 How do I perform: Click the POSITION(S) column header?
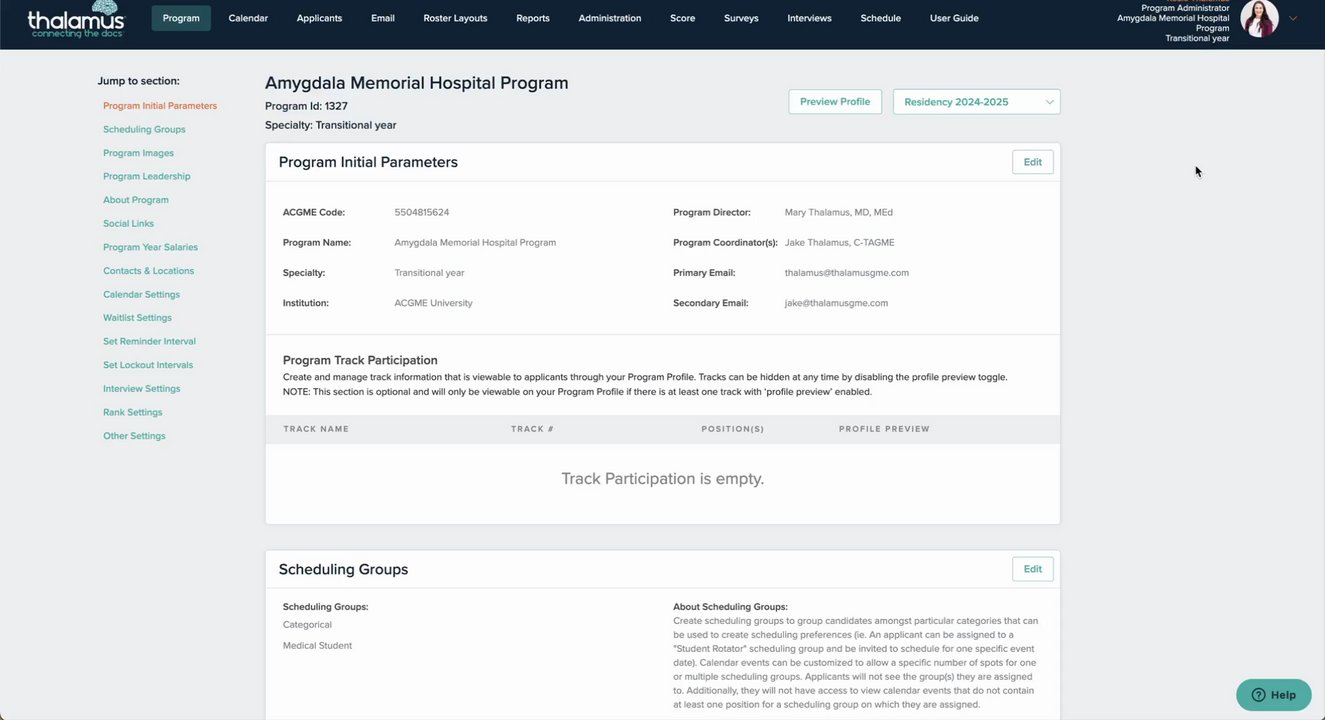coord(733,429)
